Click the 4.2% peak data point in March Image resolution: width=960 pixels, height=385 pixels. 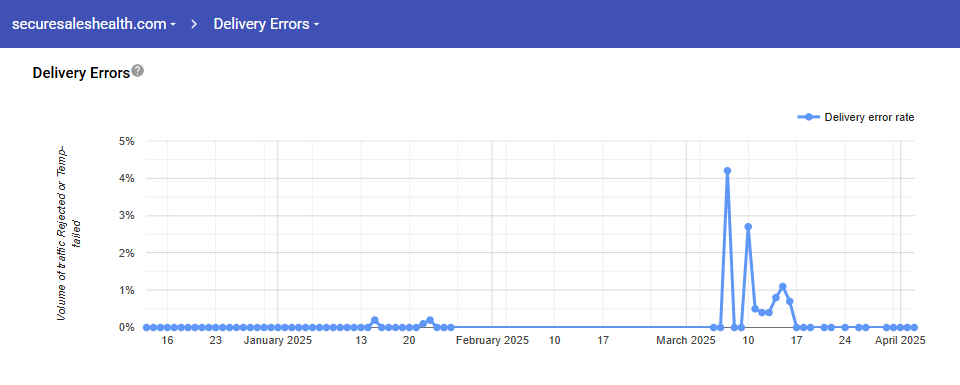click(727, 171)
